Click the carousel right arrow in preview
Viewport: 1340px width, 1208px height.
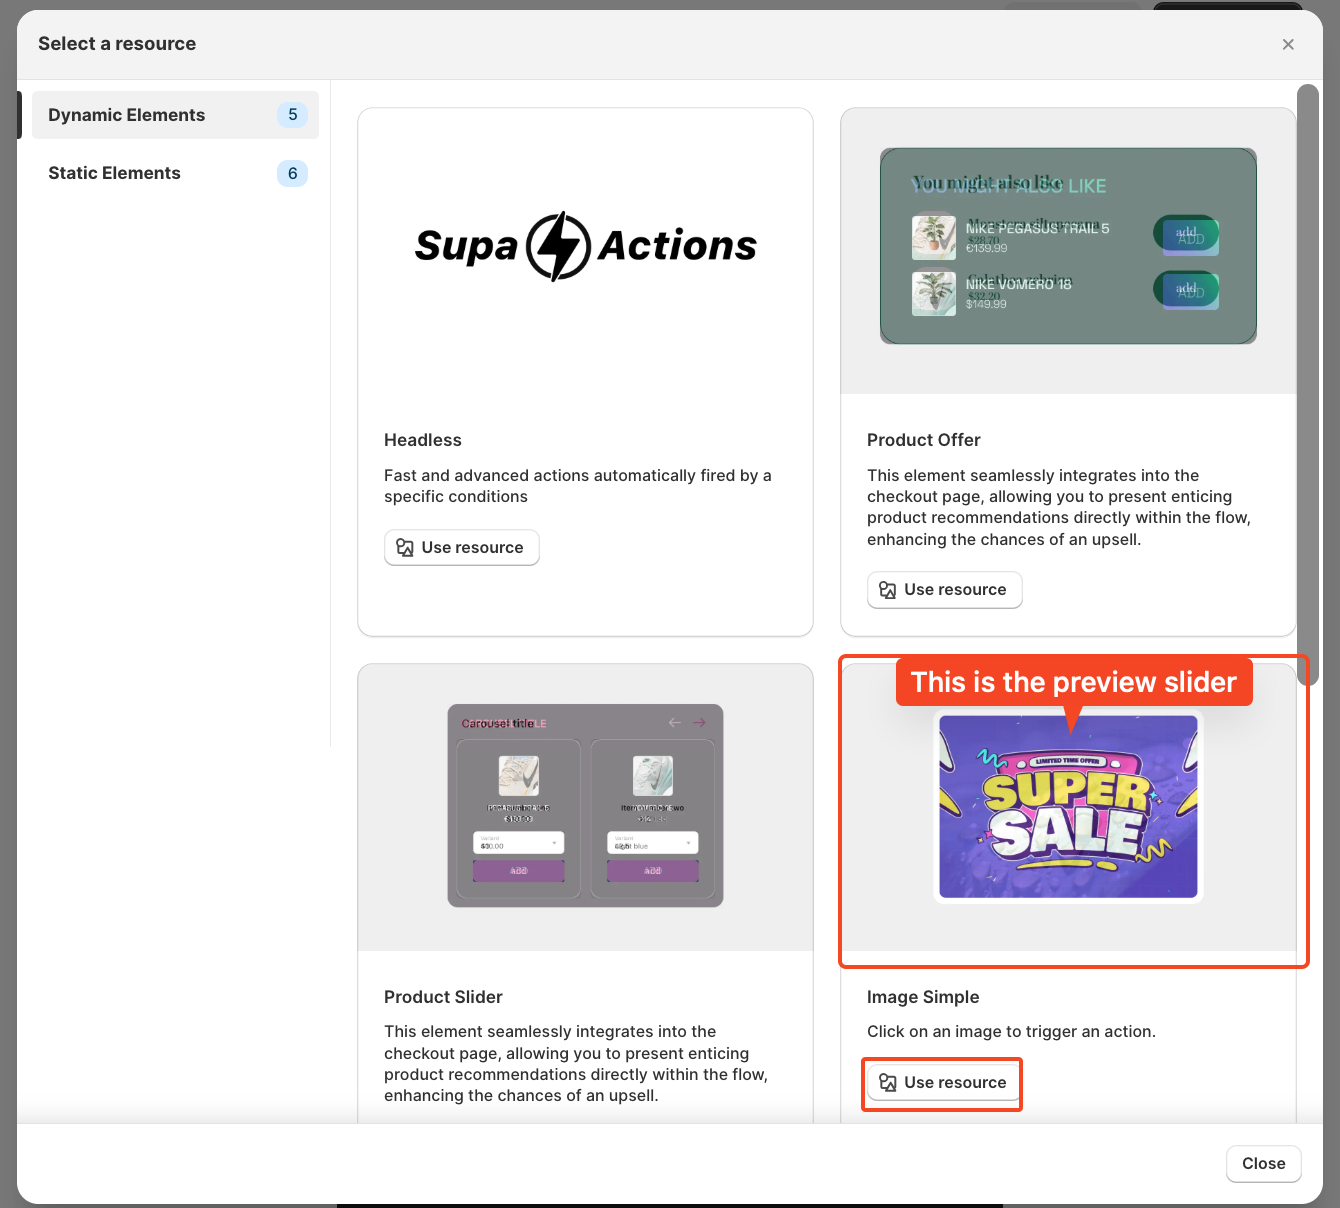[699, 722]
